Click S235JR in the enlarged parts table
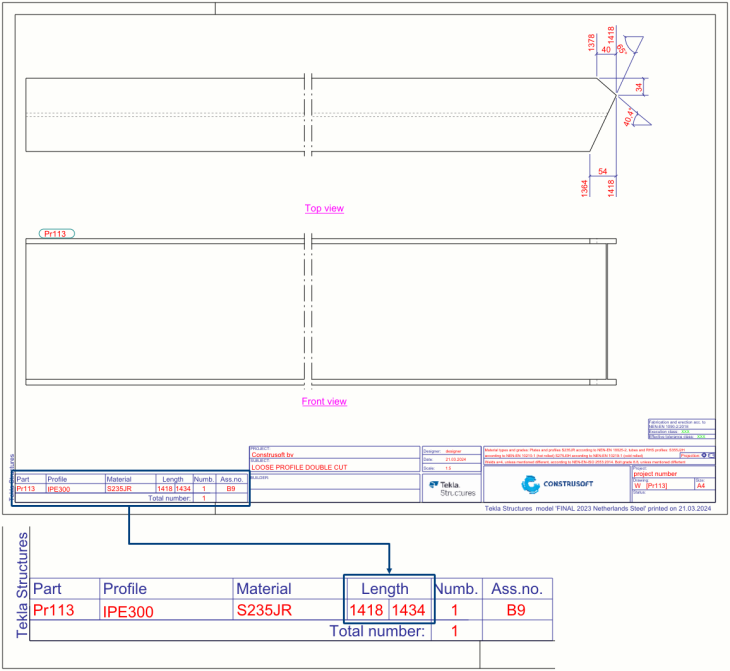The height and width of the screenshot is (671, 730). (x=264, y=610)
